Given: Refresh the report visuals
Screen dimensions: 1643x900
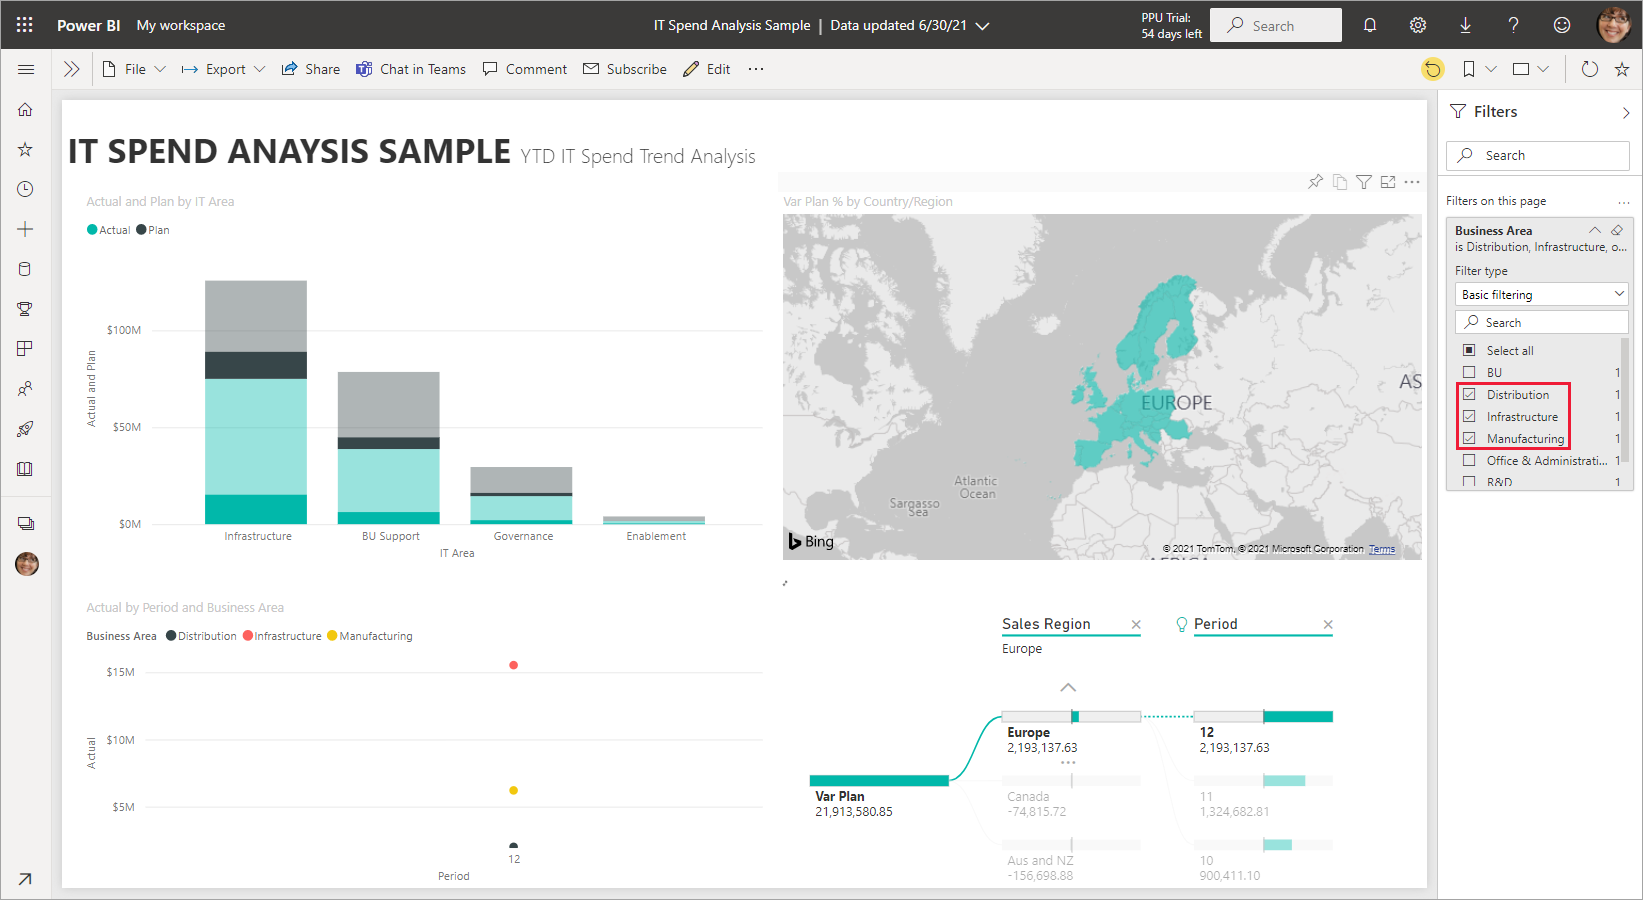Looking at the screenshot, I should [x=1589, y=69].
